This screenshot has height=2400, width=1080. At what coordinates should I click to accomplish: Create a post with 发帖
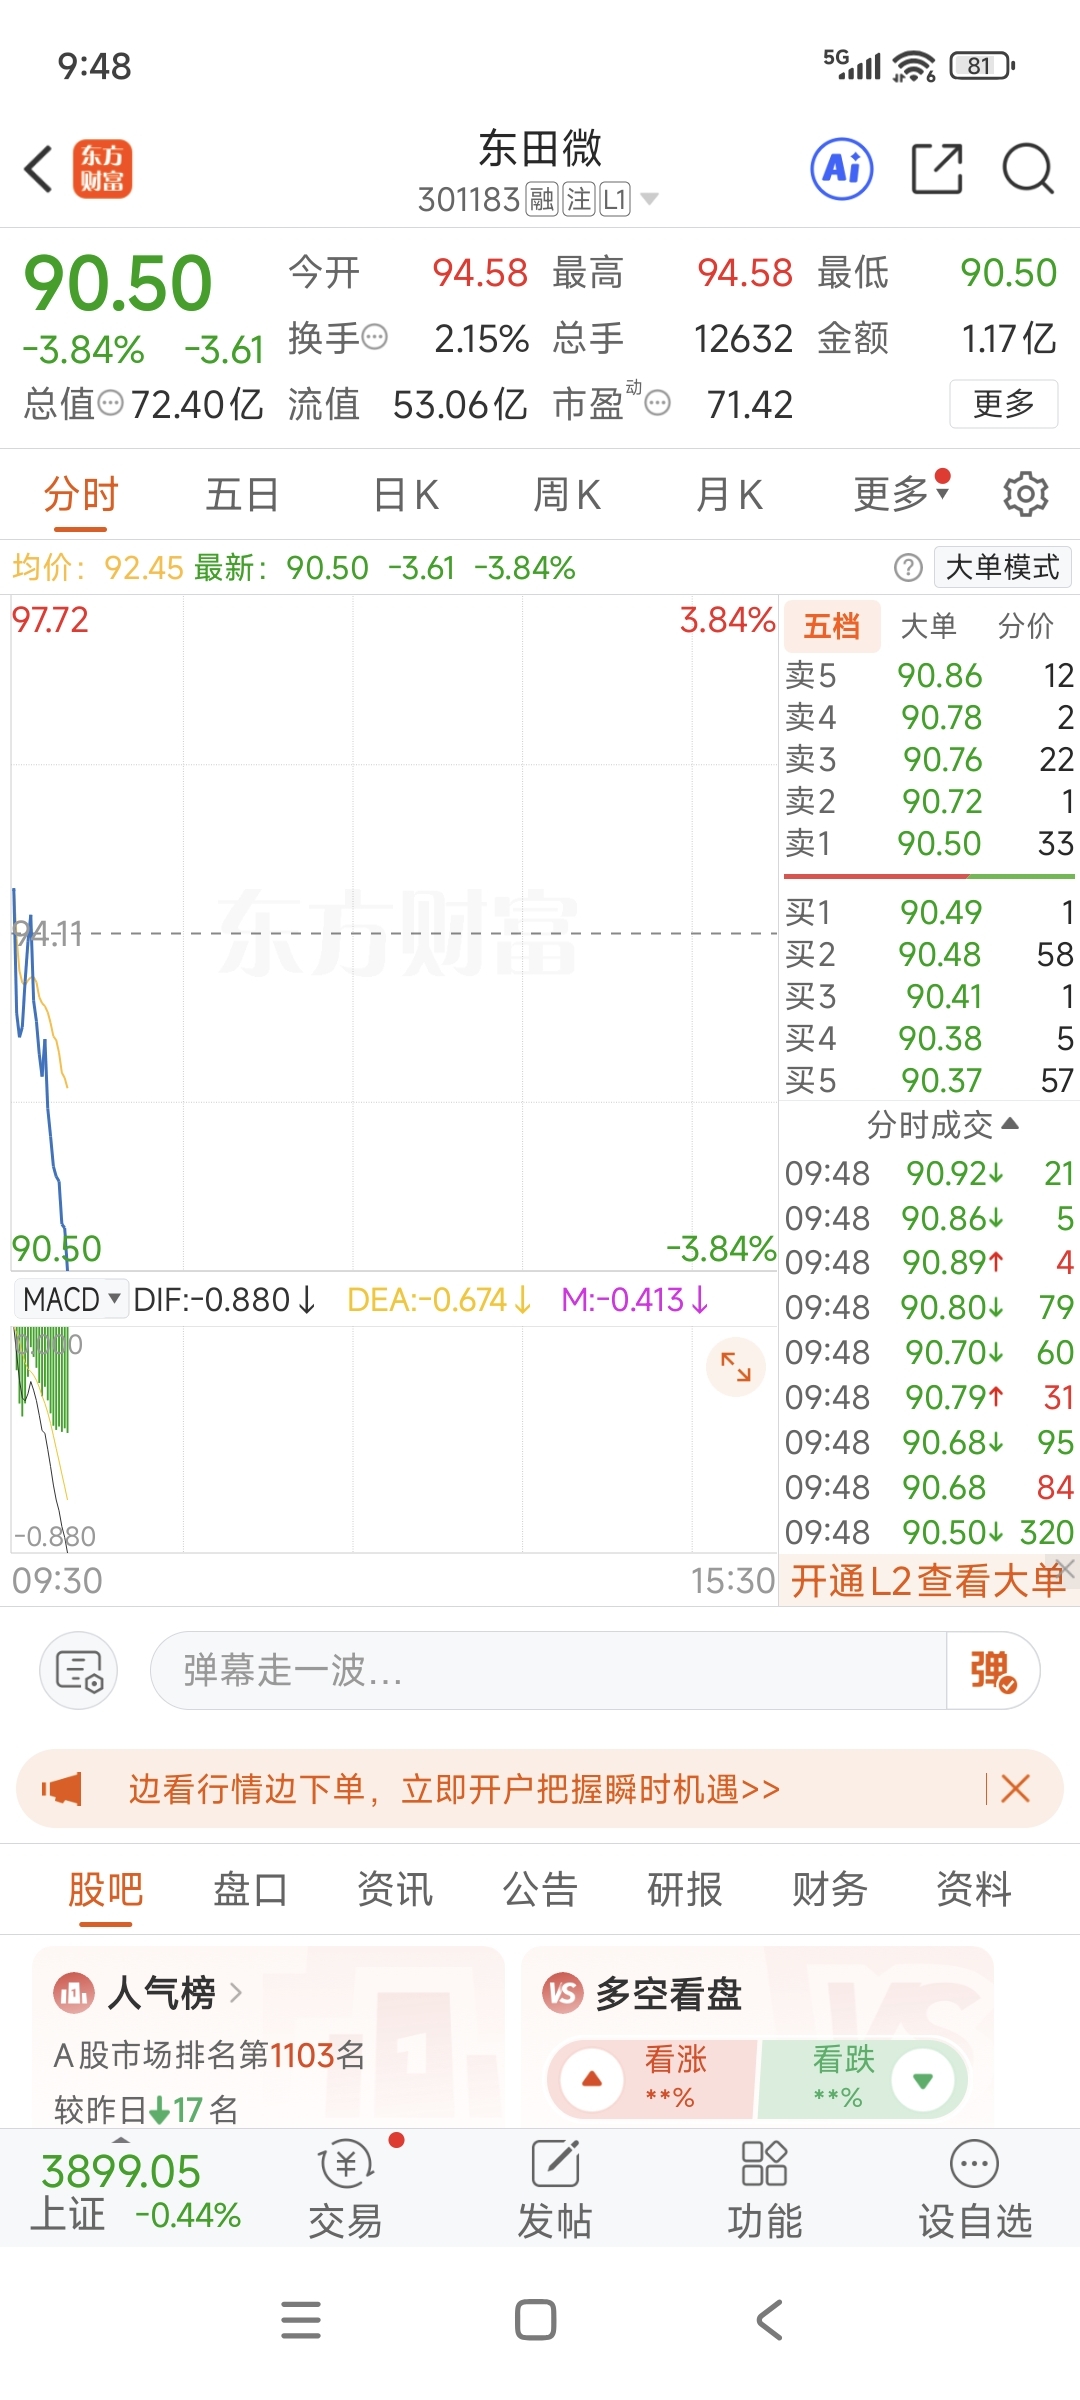[555, 2190]
